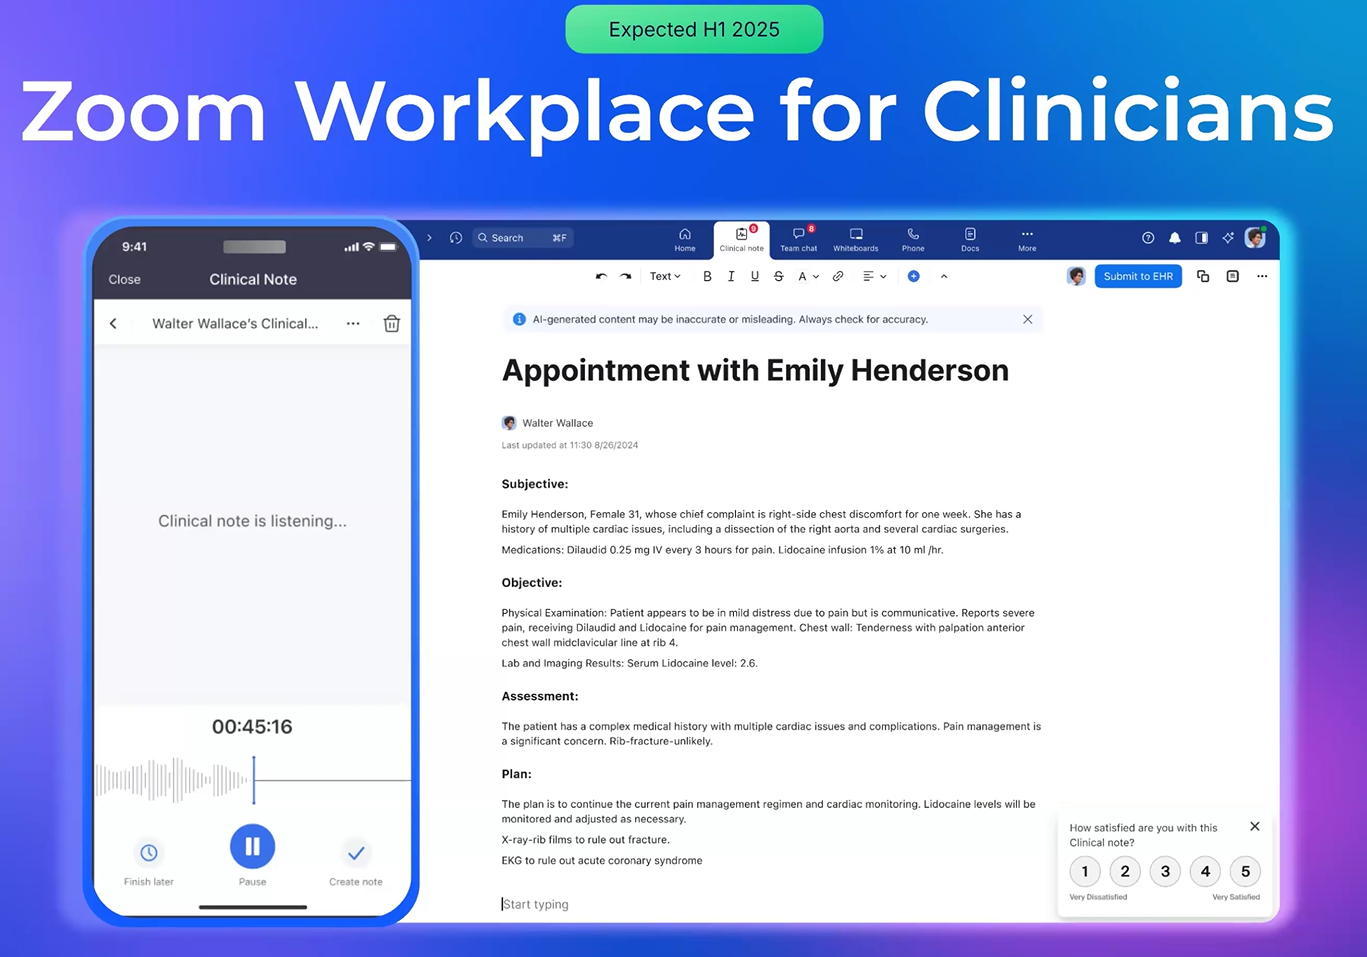
Task: Choose satisfaction rating 5
Action: [x=1245, y=872]
